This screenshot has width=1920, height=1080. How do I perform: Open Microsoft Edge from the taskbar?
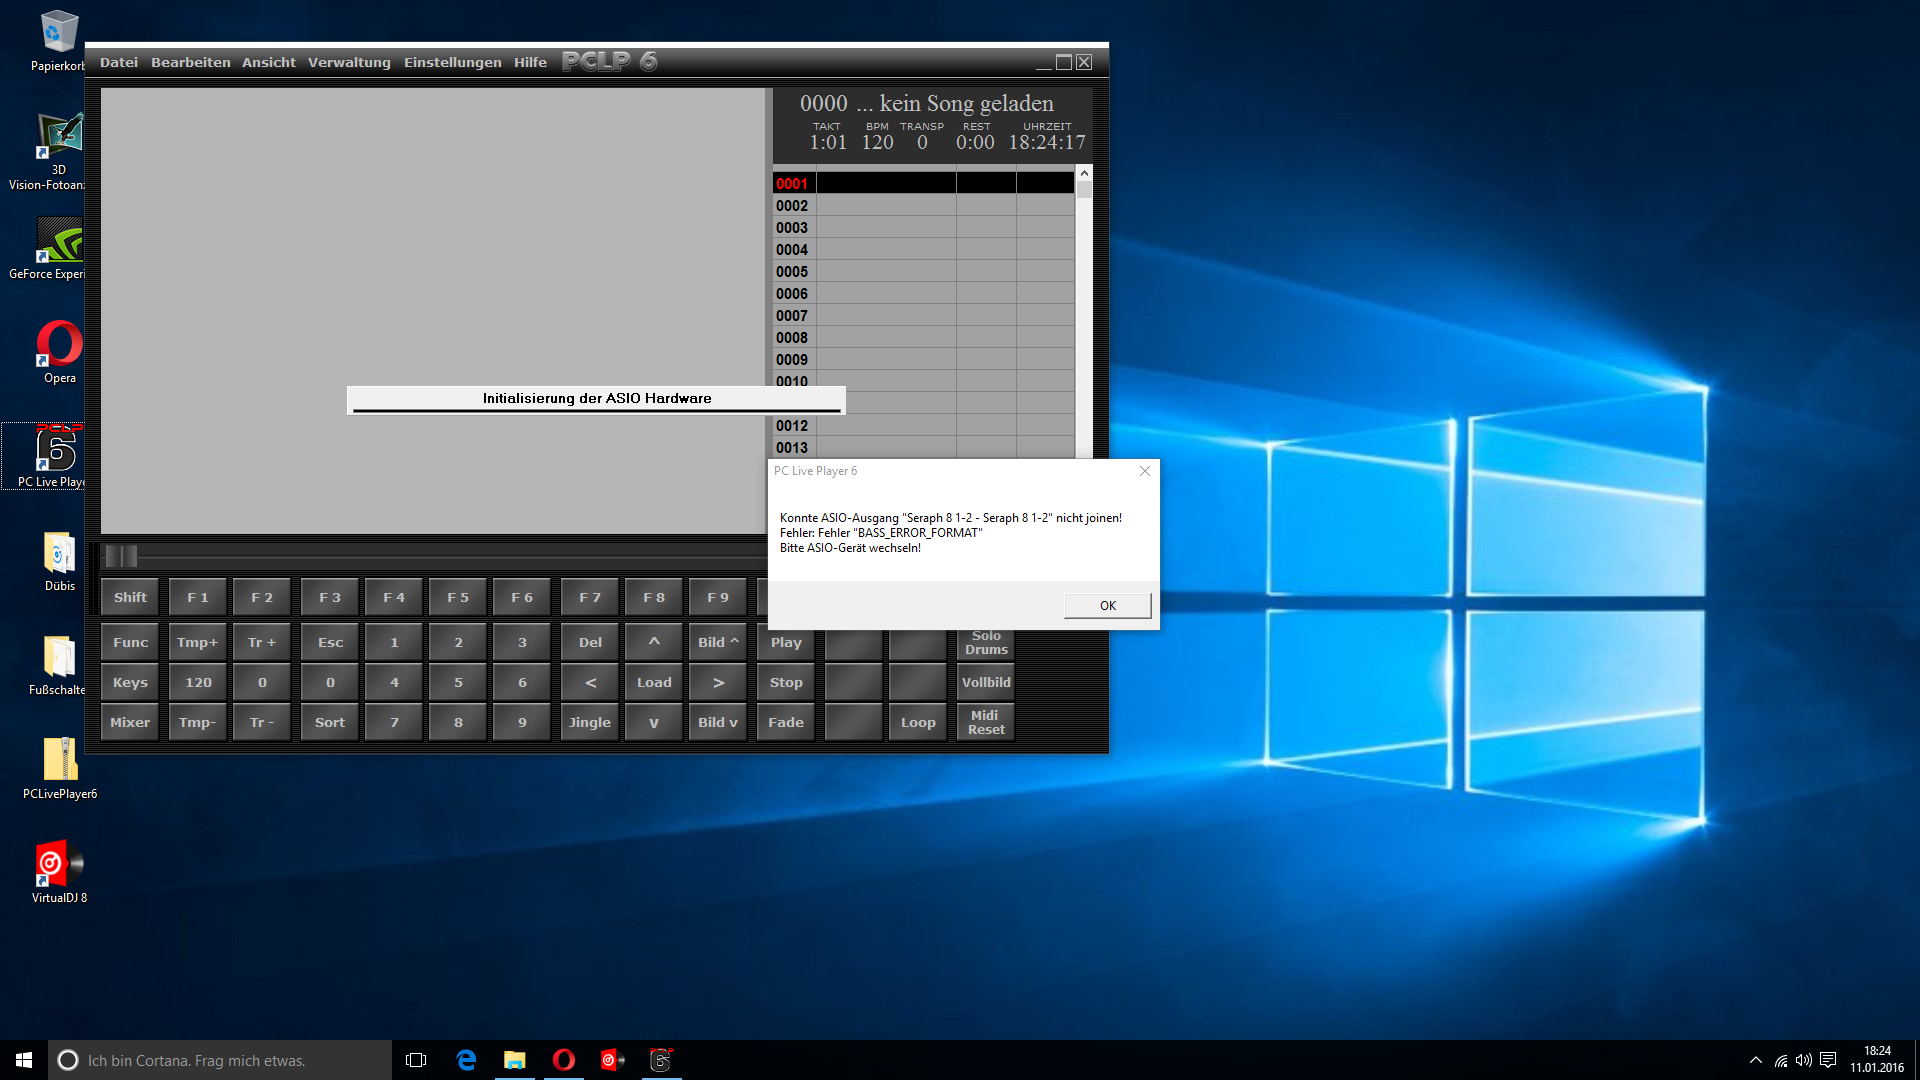[465, 1059]
